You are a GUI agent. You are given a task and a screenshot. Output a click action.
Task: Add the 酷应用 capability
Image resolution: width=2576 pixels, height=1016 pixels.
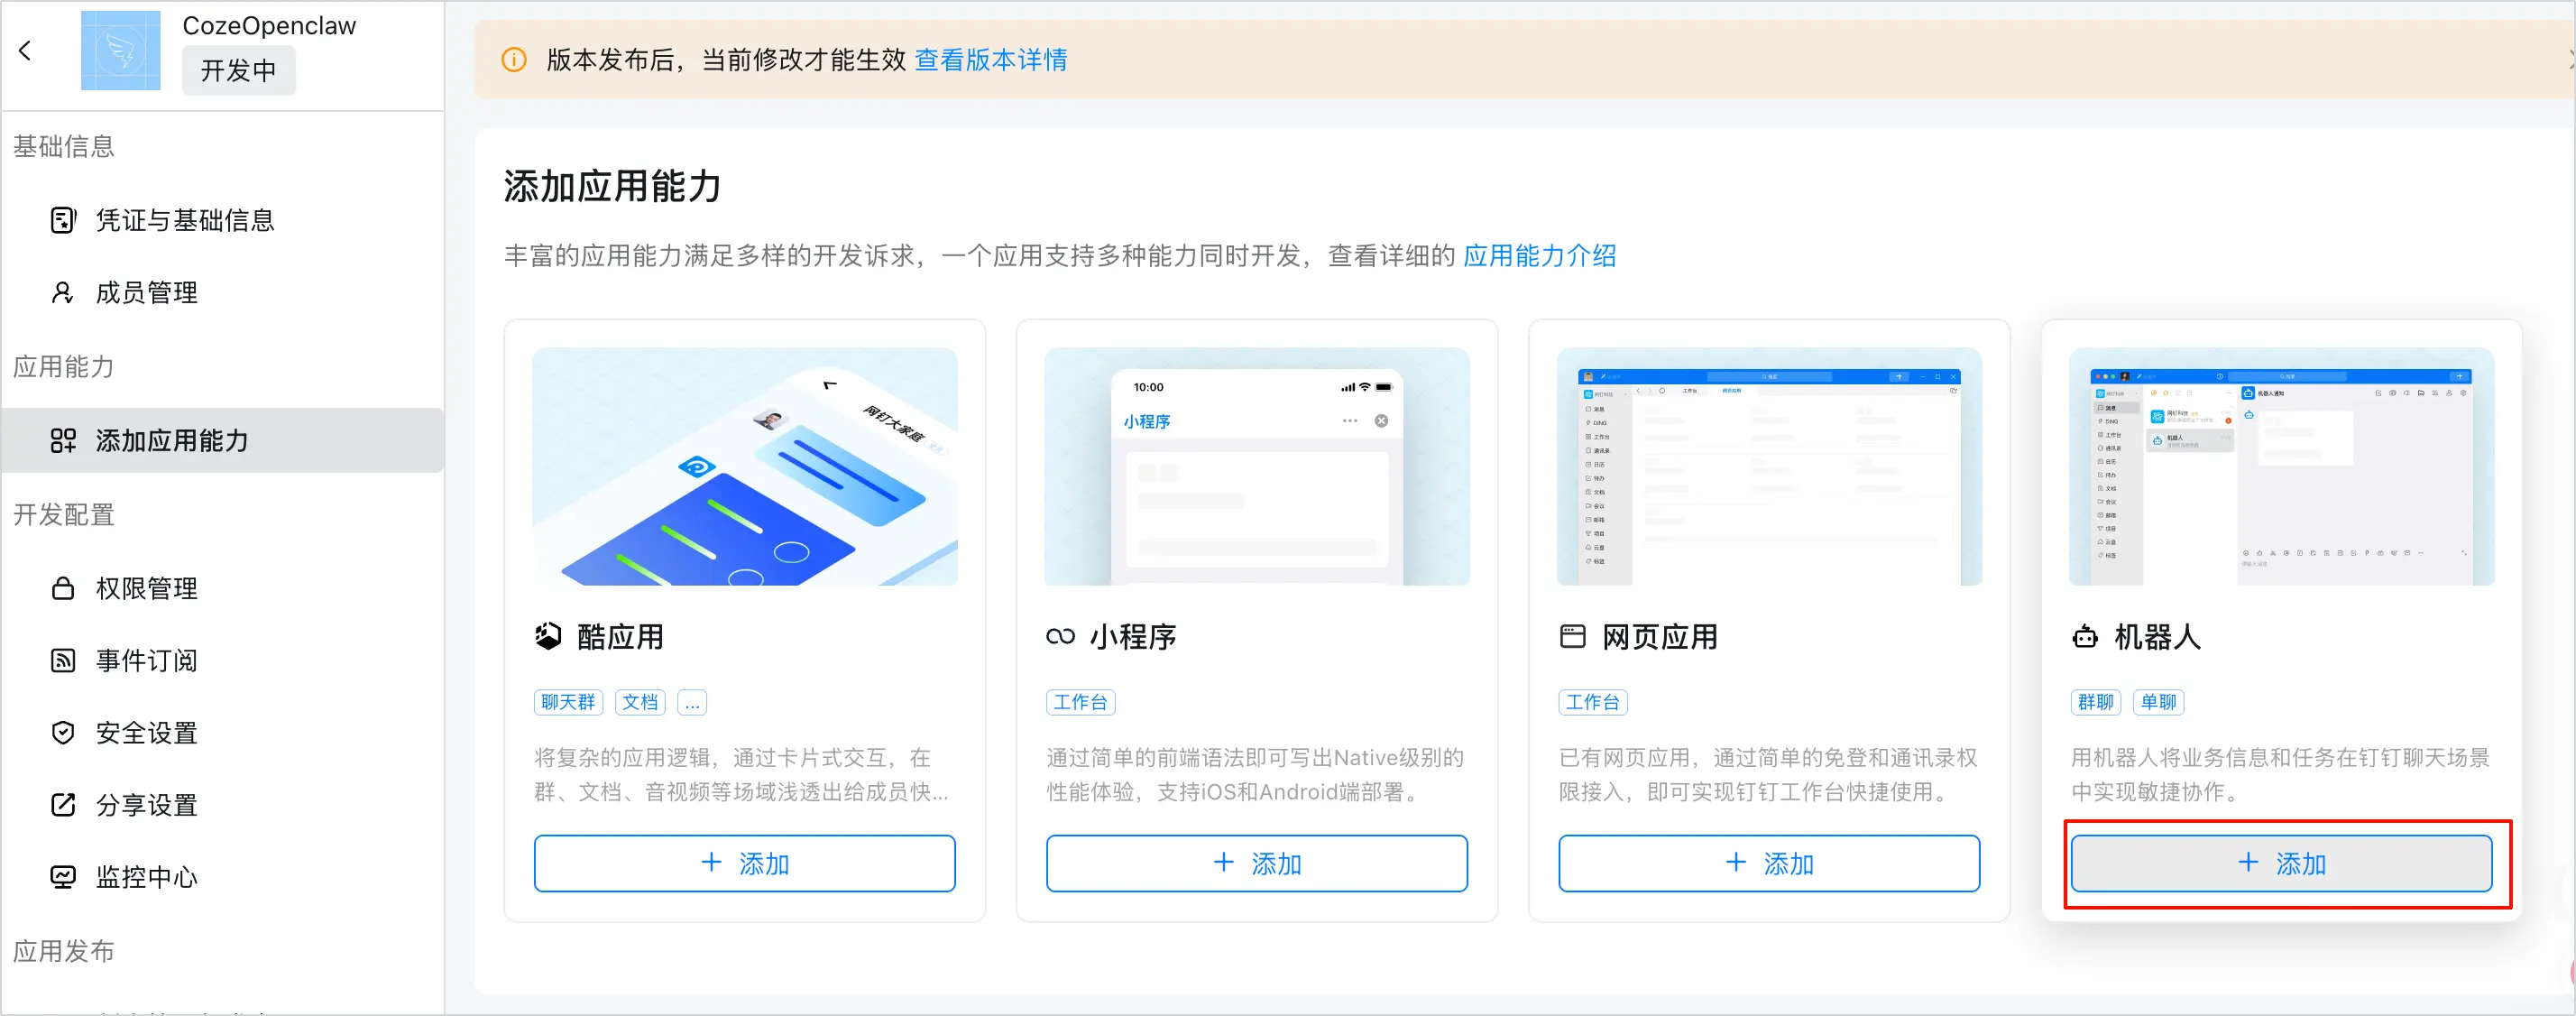[x=745, y=863]
